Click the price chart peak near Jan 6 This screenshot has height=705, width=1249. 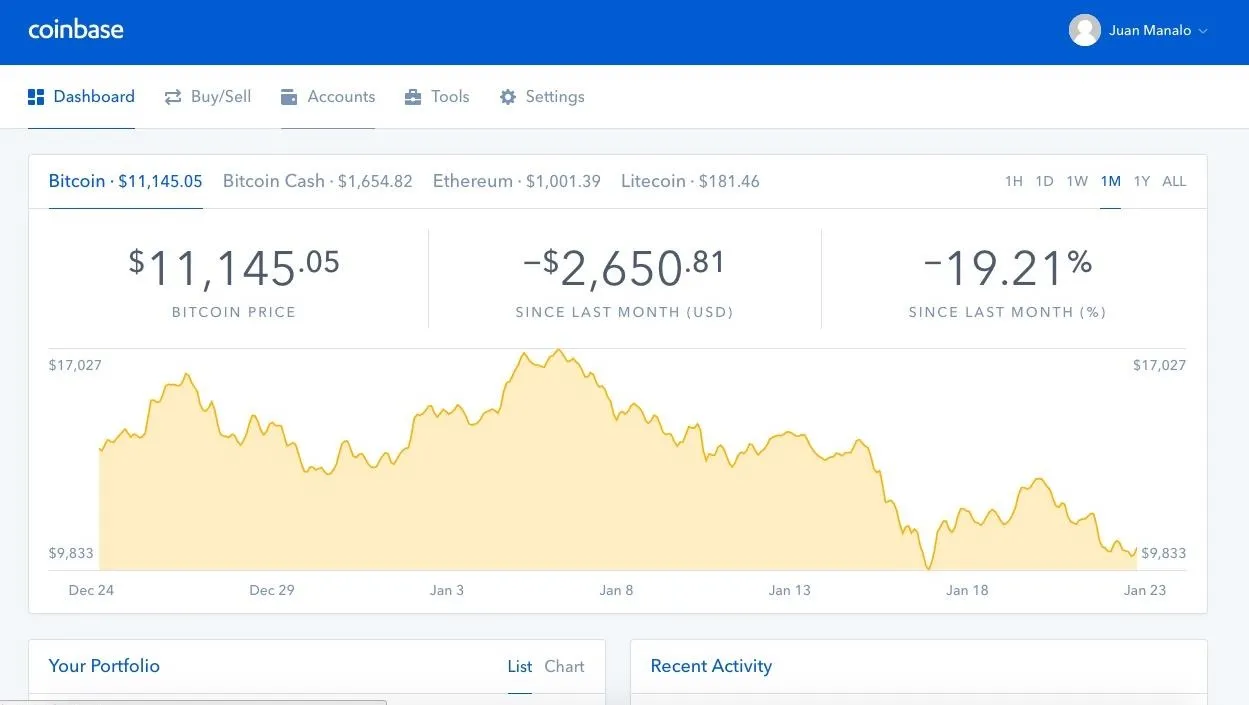click(x=558, y=352)
